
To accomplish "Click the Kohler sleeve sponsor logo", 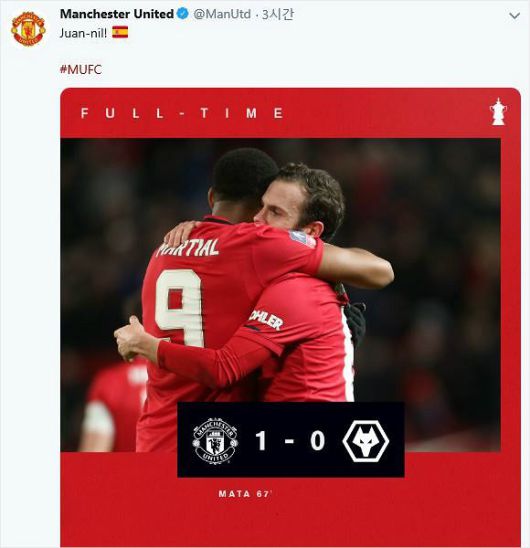I will click(266, 320).
